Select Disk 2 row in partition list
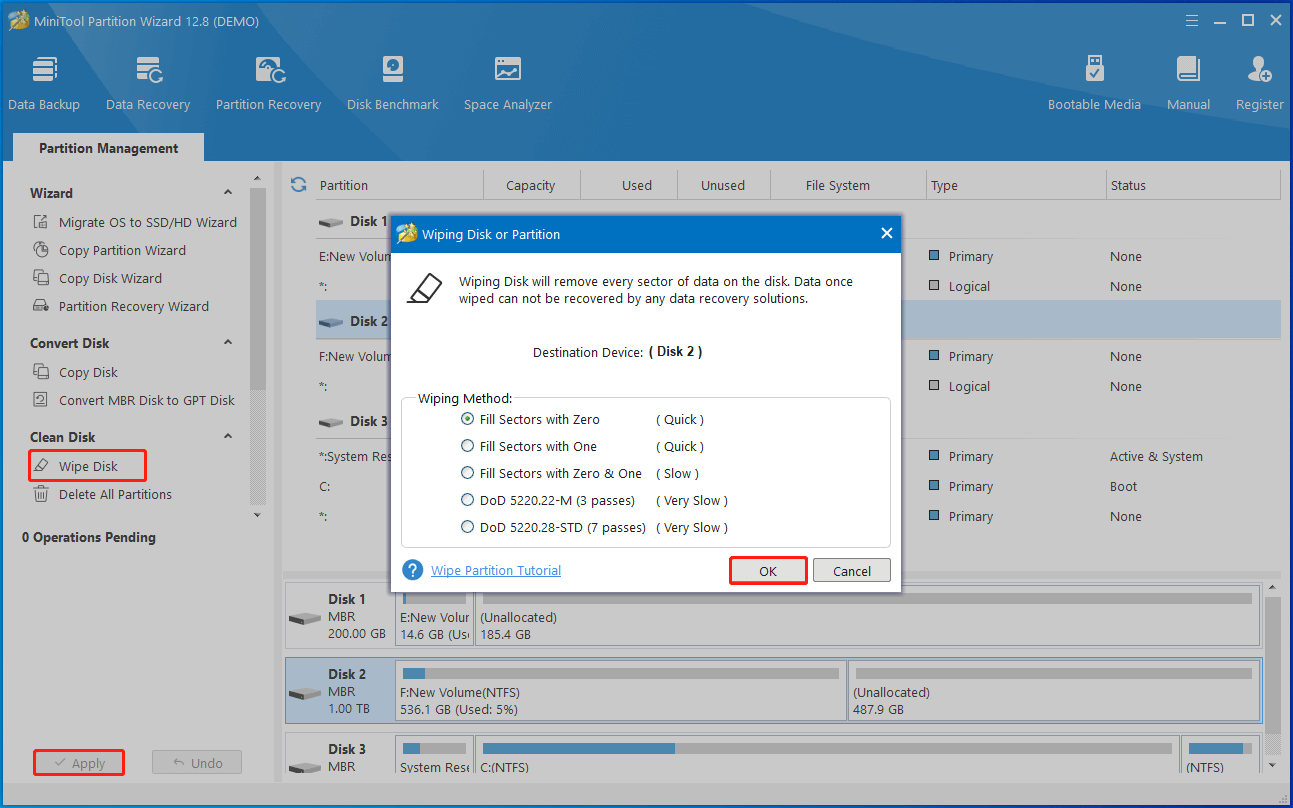This screenshot has height=808, width=1293. click(798, 321)
